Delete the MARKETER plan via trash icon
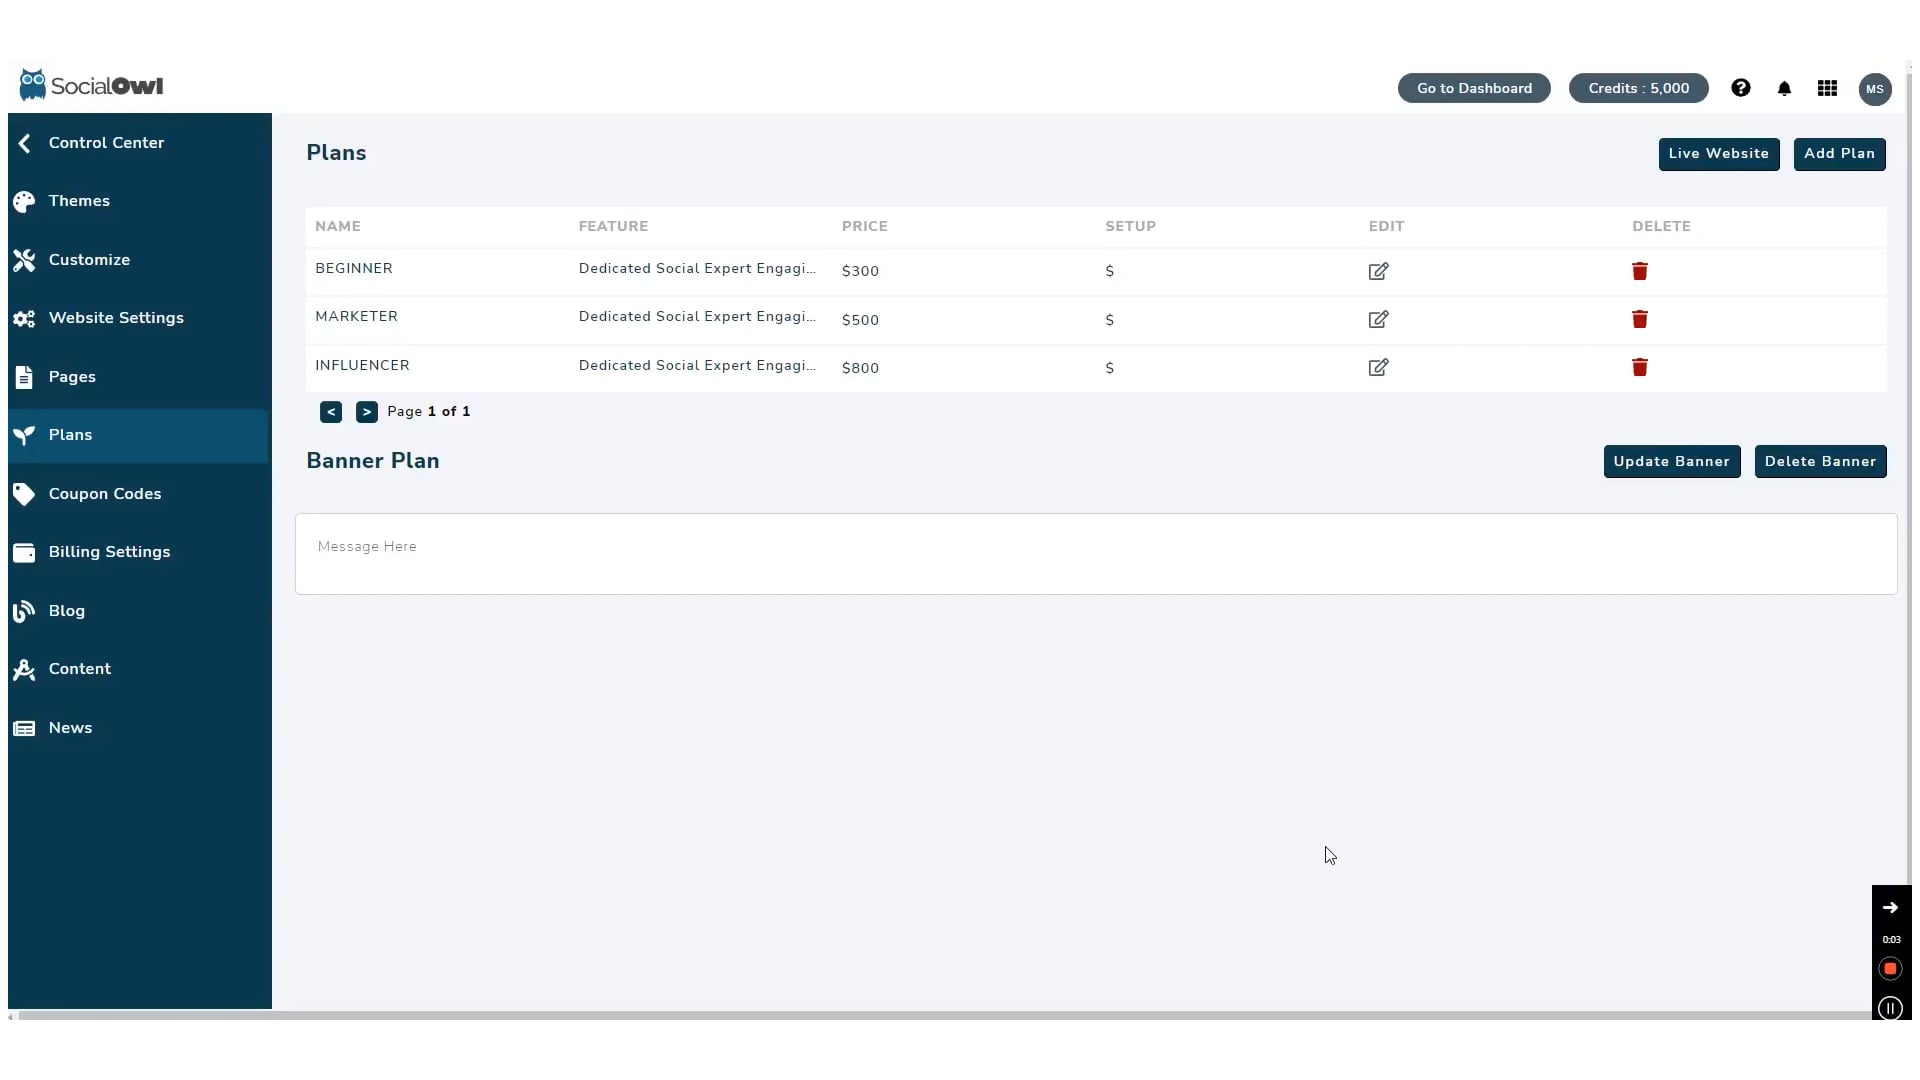This screenshot has width=1920, height=1080. [x=1640, y=319]
